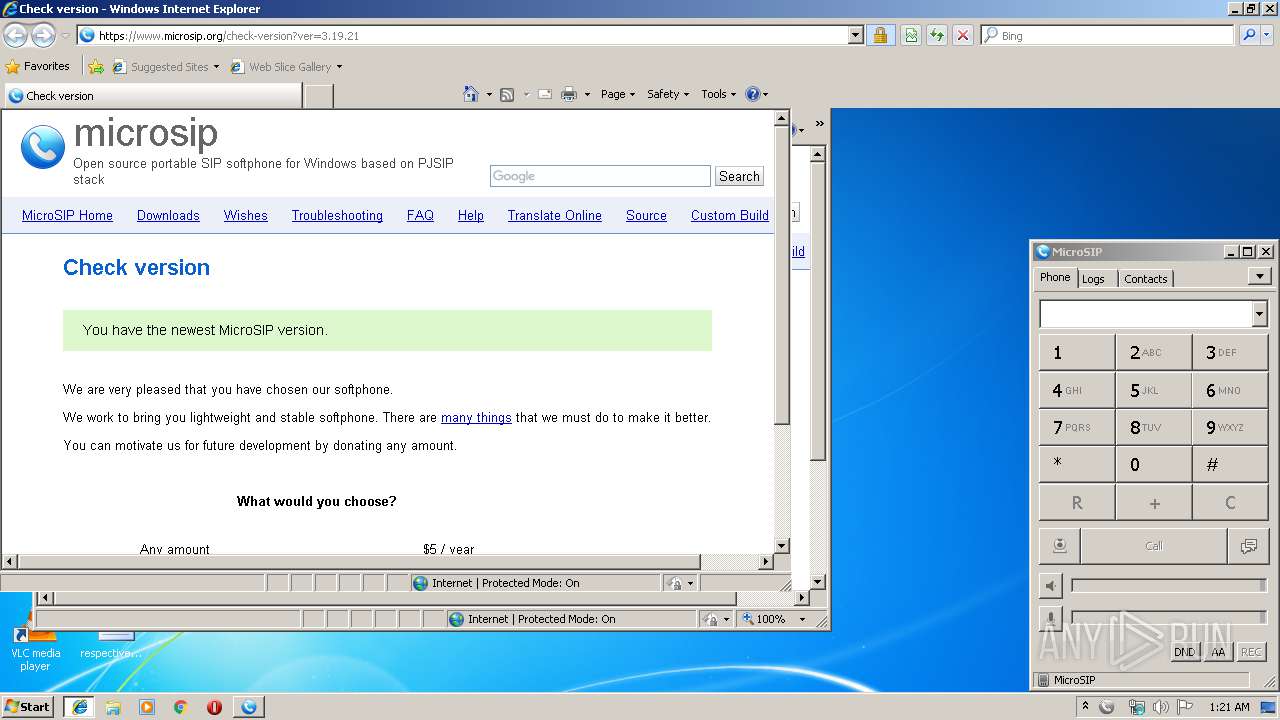Click the MicroSIP microphone volume slider
Screen dimensions: 1280x720
1168,618
